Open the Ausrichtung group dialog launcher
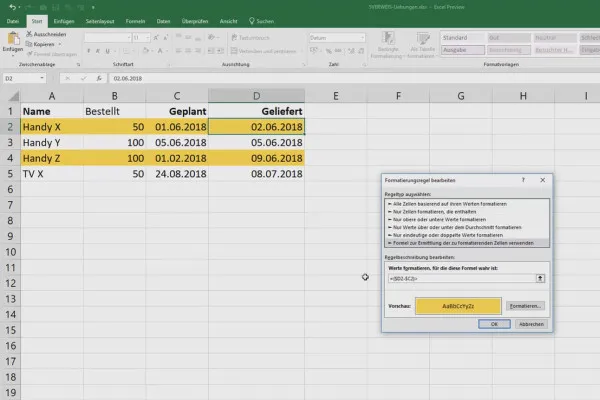This screenshot has width=600, height=400. click(x=304, y=64)
